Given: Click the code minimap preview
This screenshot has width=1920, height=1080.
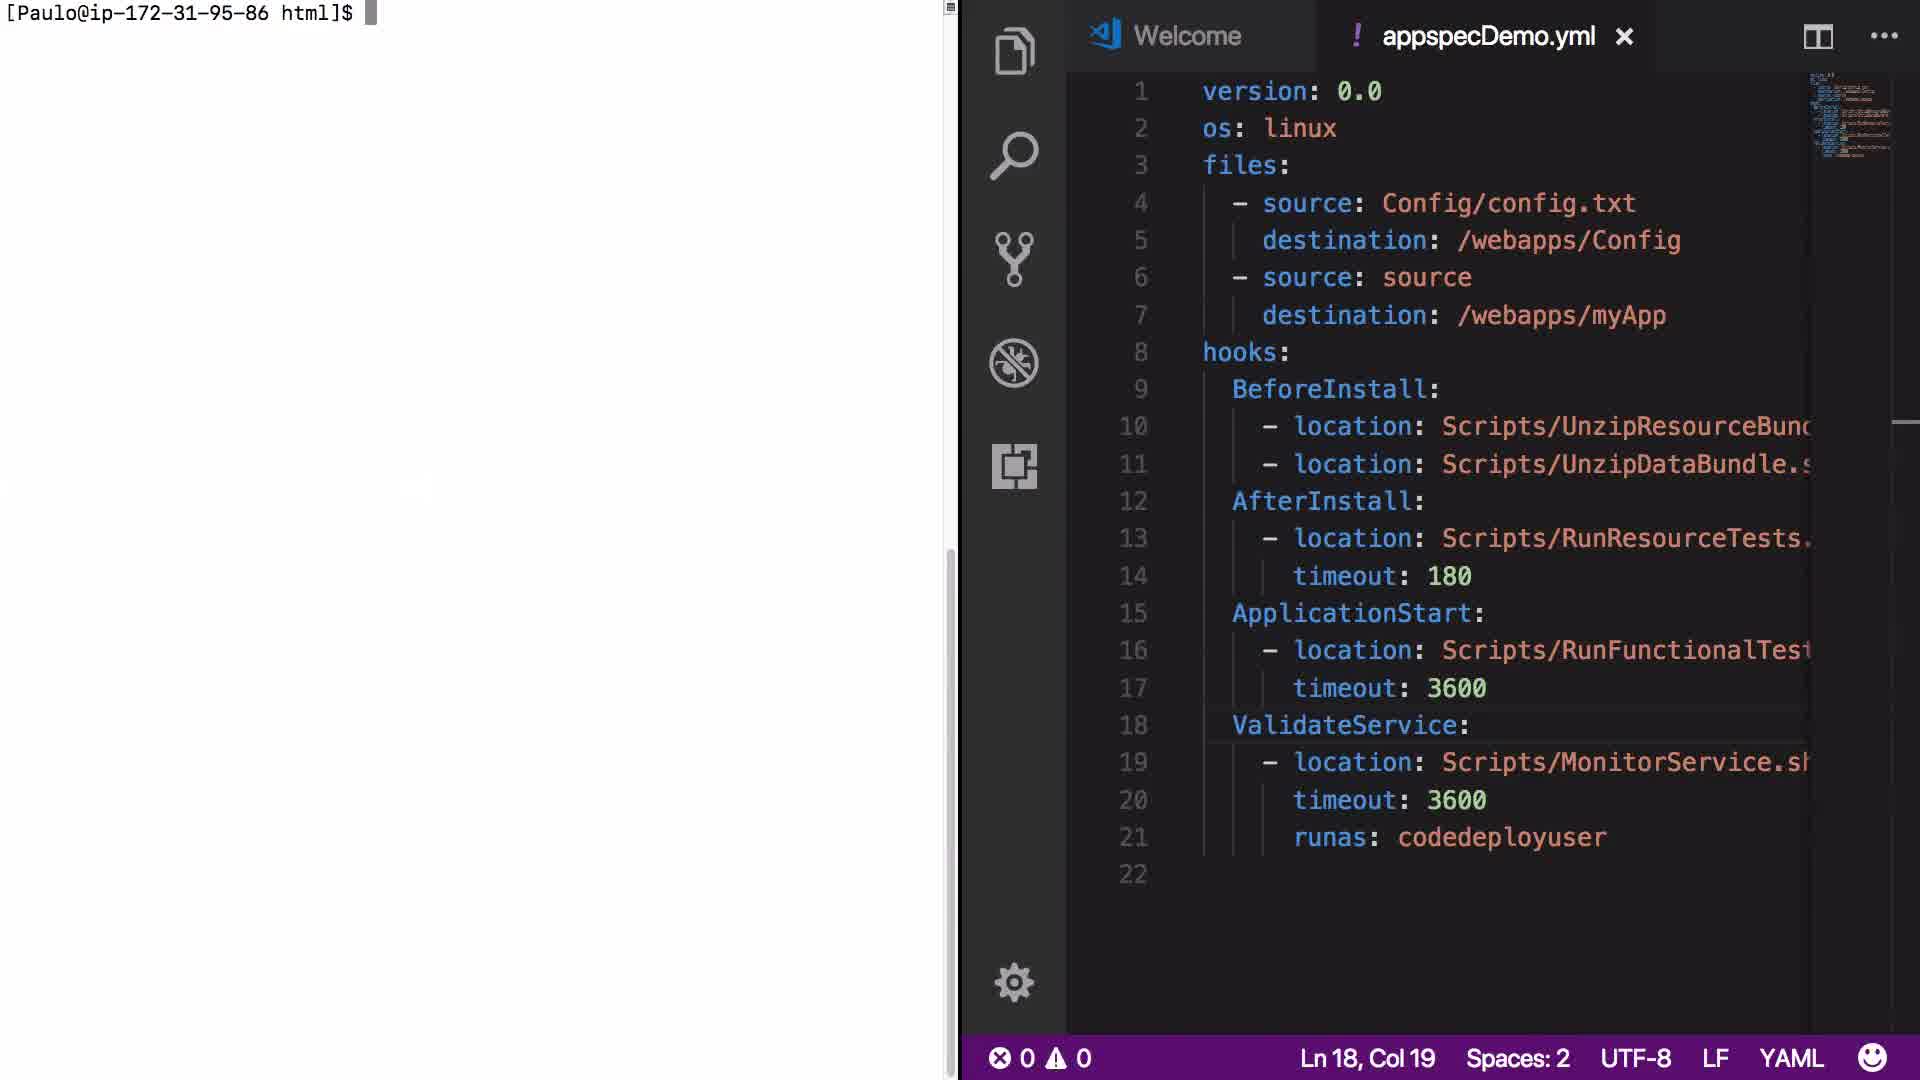Looking at the screenshot, I should (1849, 115).
